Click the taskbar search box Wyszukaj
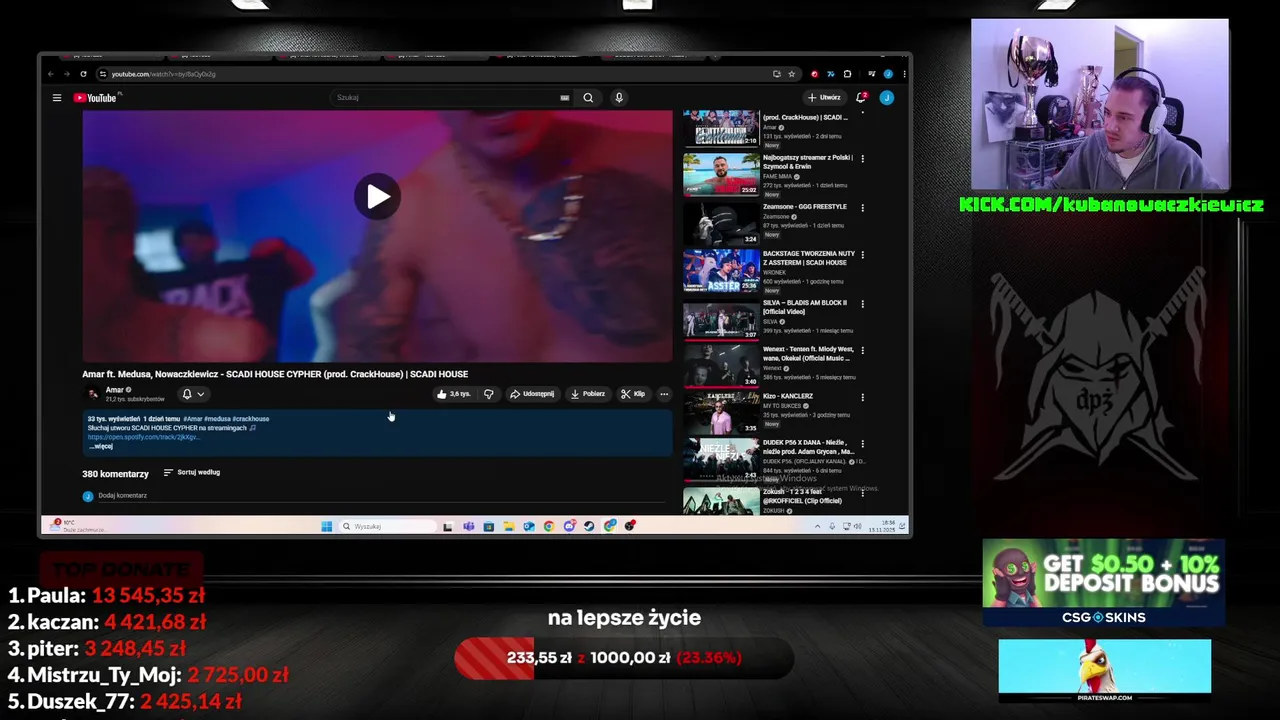 (x=387, y=526)
